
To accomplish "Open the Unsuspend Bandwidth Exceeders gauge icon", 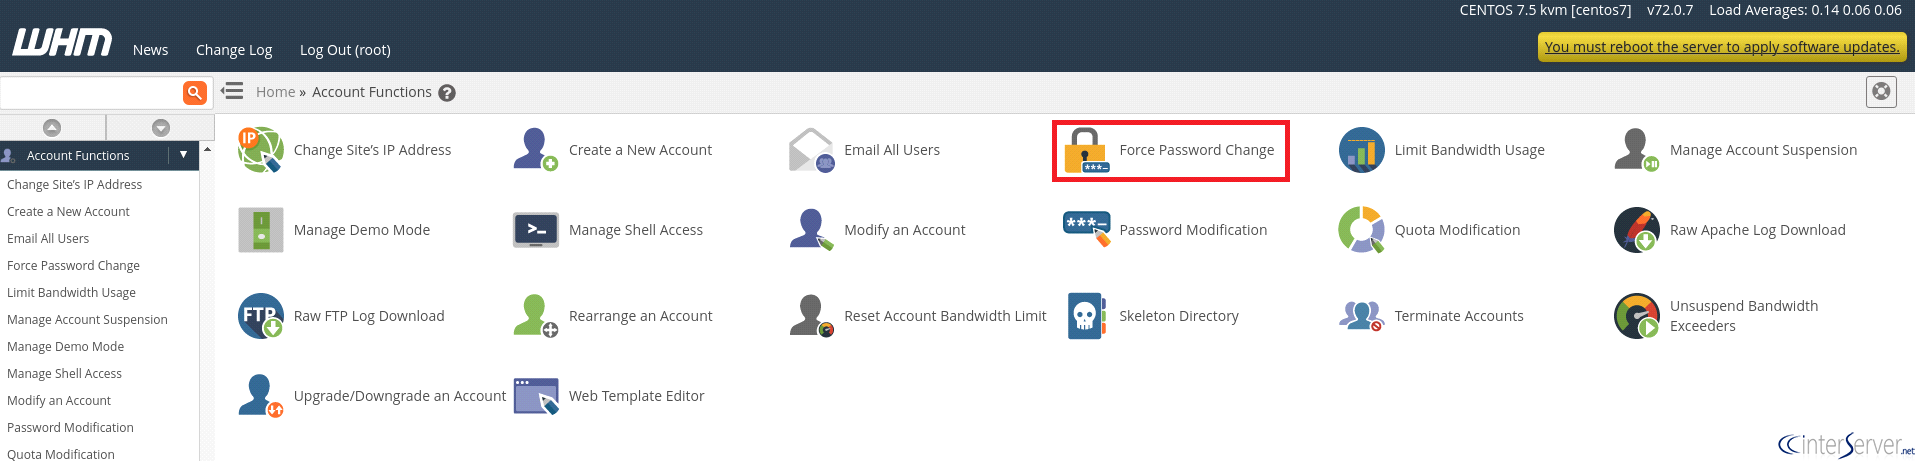I will coord(1637,316).
